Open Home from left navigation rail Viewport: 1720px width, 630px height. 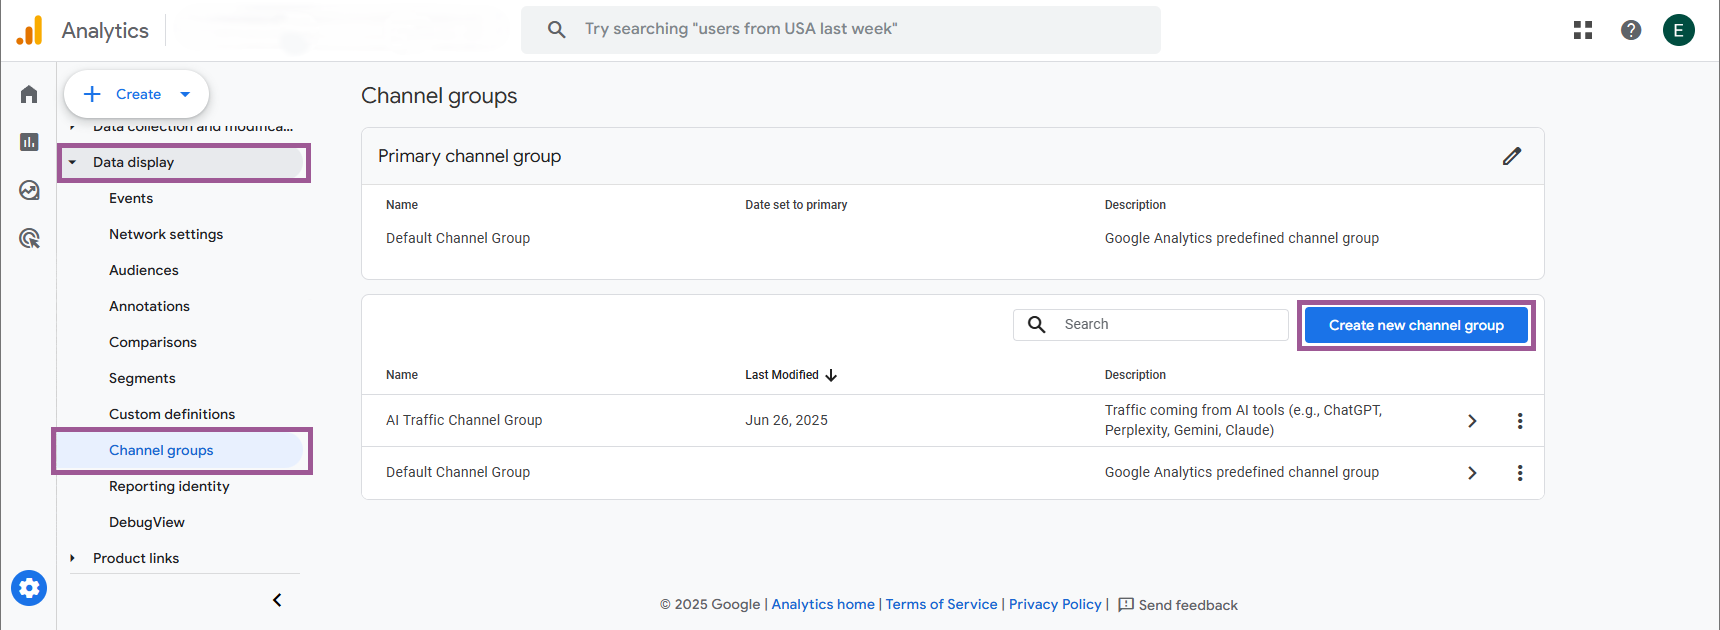point(29,94)
